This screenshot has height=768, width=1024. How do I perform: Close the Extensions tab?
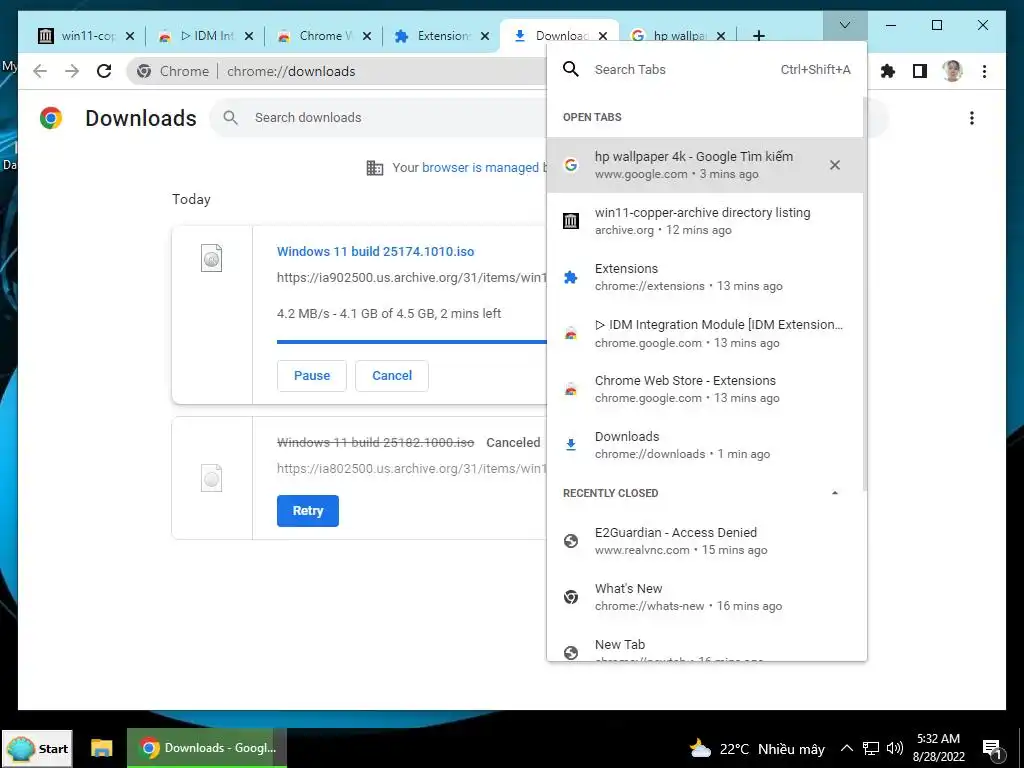pyautogui.click(x=485, y=36)
